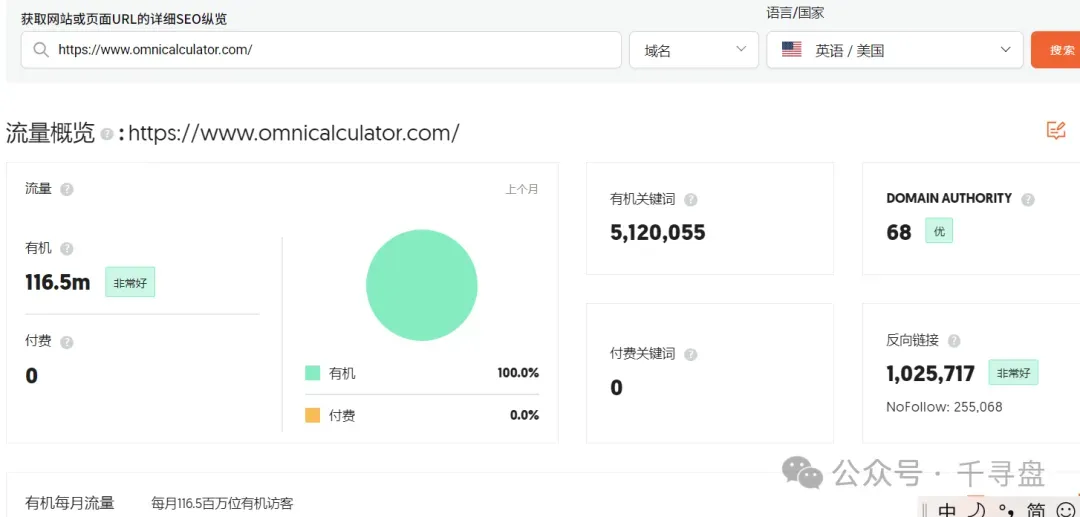This screenshot has width=1080, height=517.
Task: Click the 有机每月流量 heading
Action: tap(70, 503)
